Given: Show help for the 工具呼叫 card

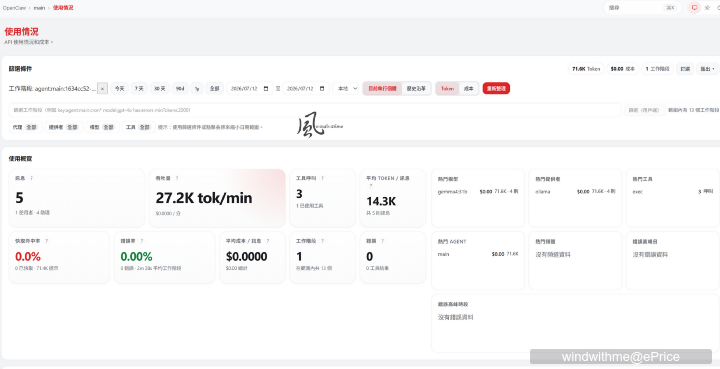Looking at the screenshot, I should [x=322, y=178].
